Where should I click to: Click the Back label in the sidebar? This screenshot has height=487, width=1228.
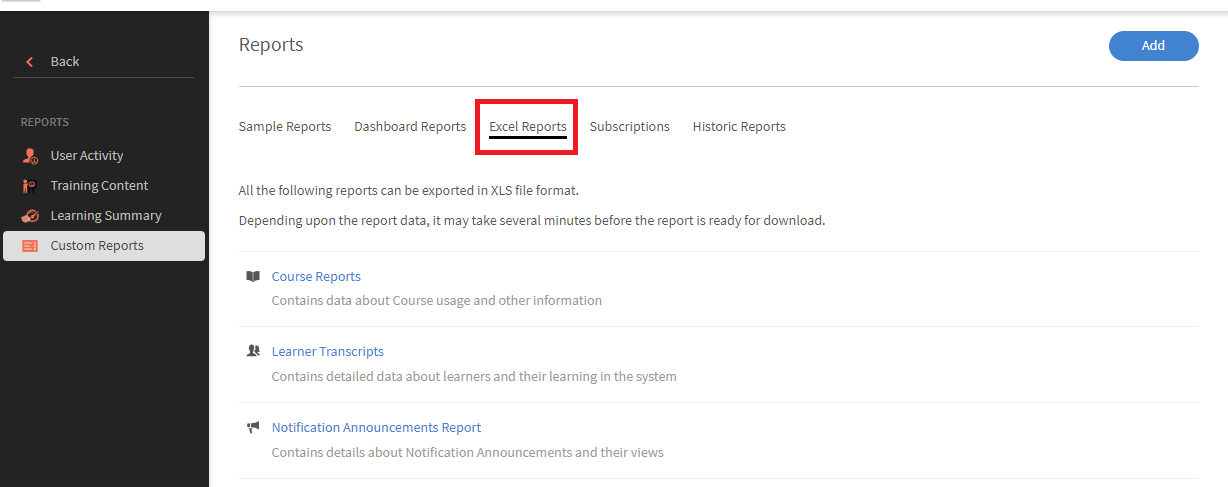65,62
